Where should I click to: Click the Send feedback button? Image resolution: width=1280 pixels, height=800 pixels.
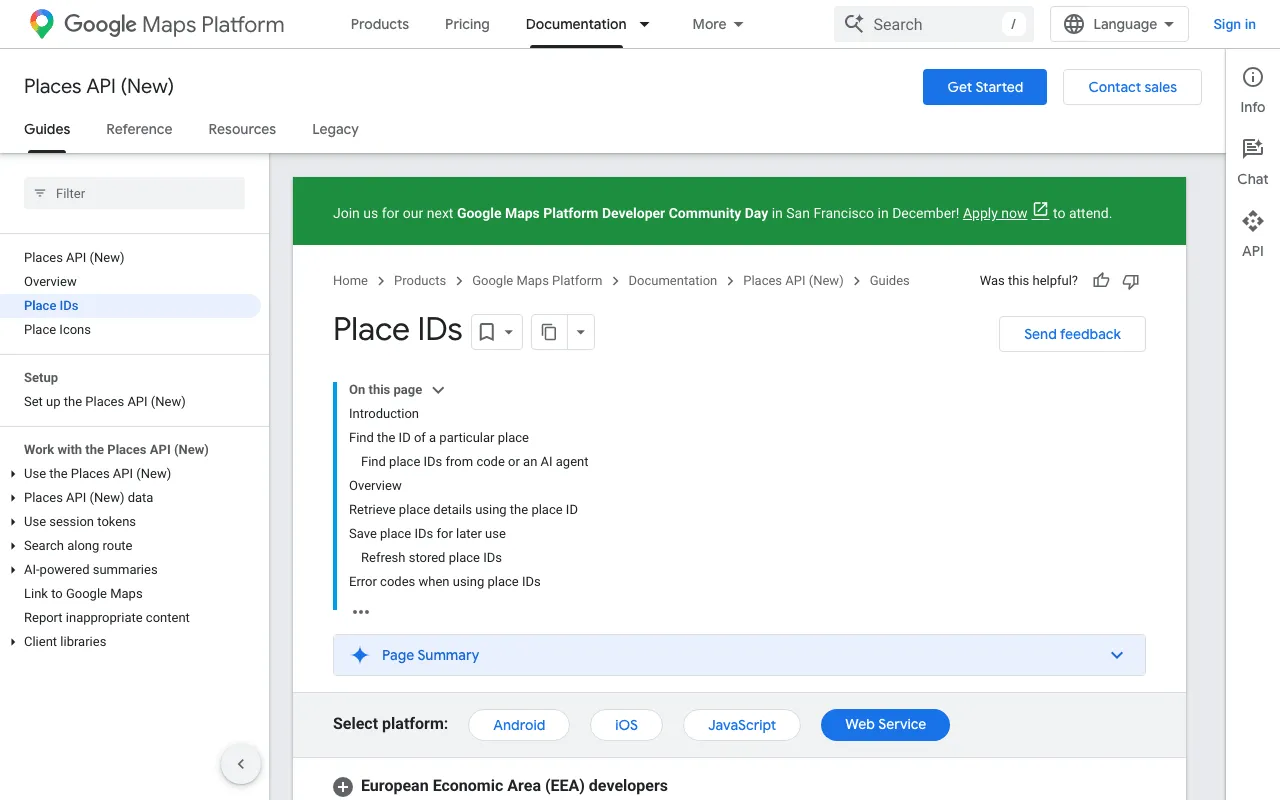1072,334
